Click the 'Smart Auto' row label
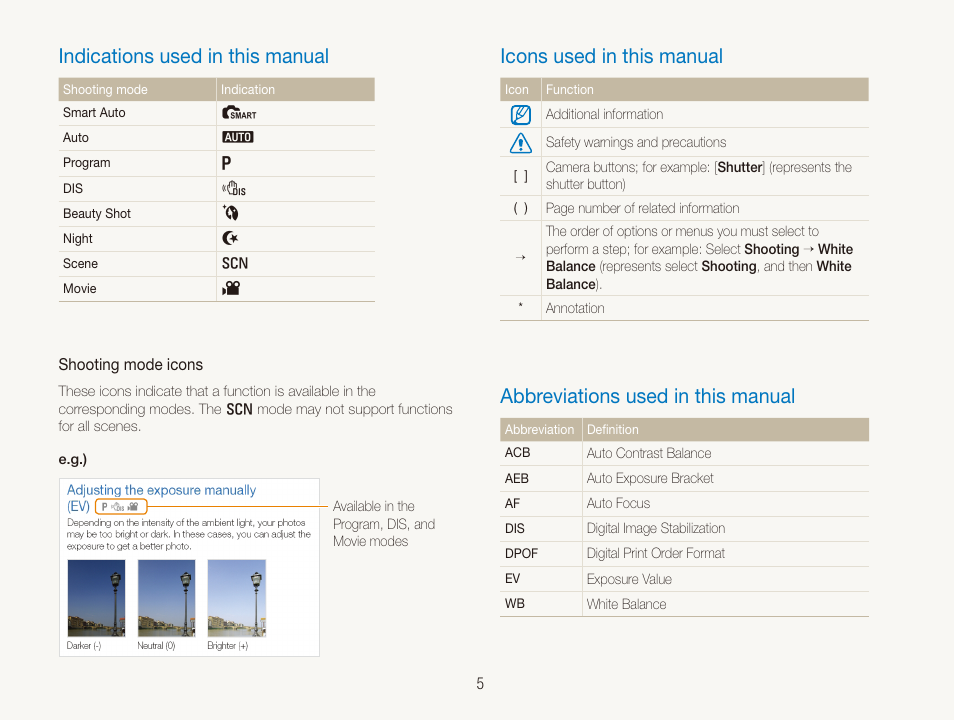Screen dimensions: 954x720 [94, 113]
